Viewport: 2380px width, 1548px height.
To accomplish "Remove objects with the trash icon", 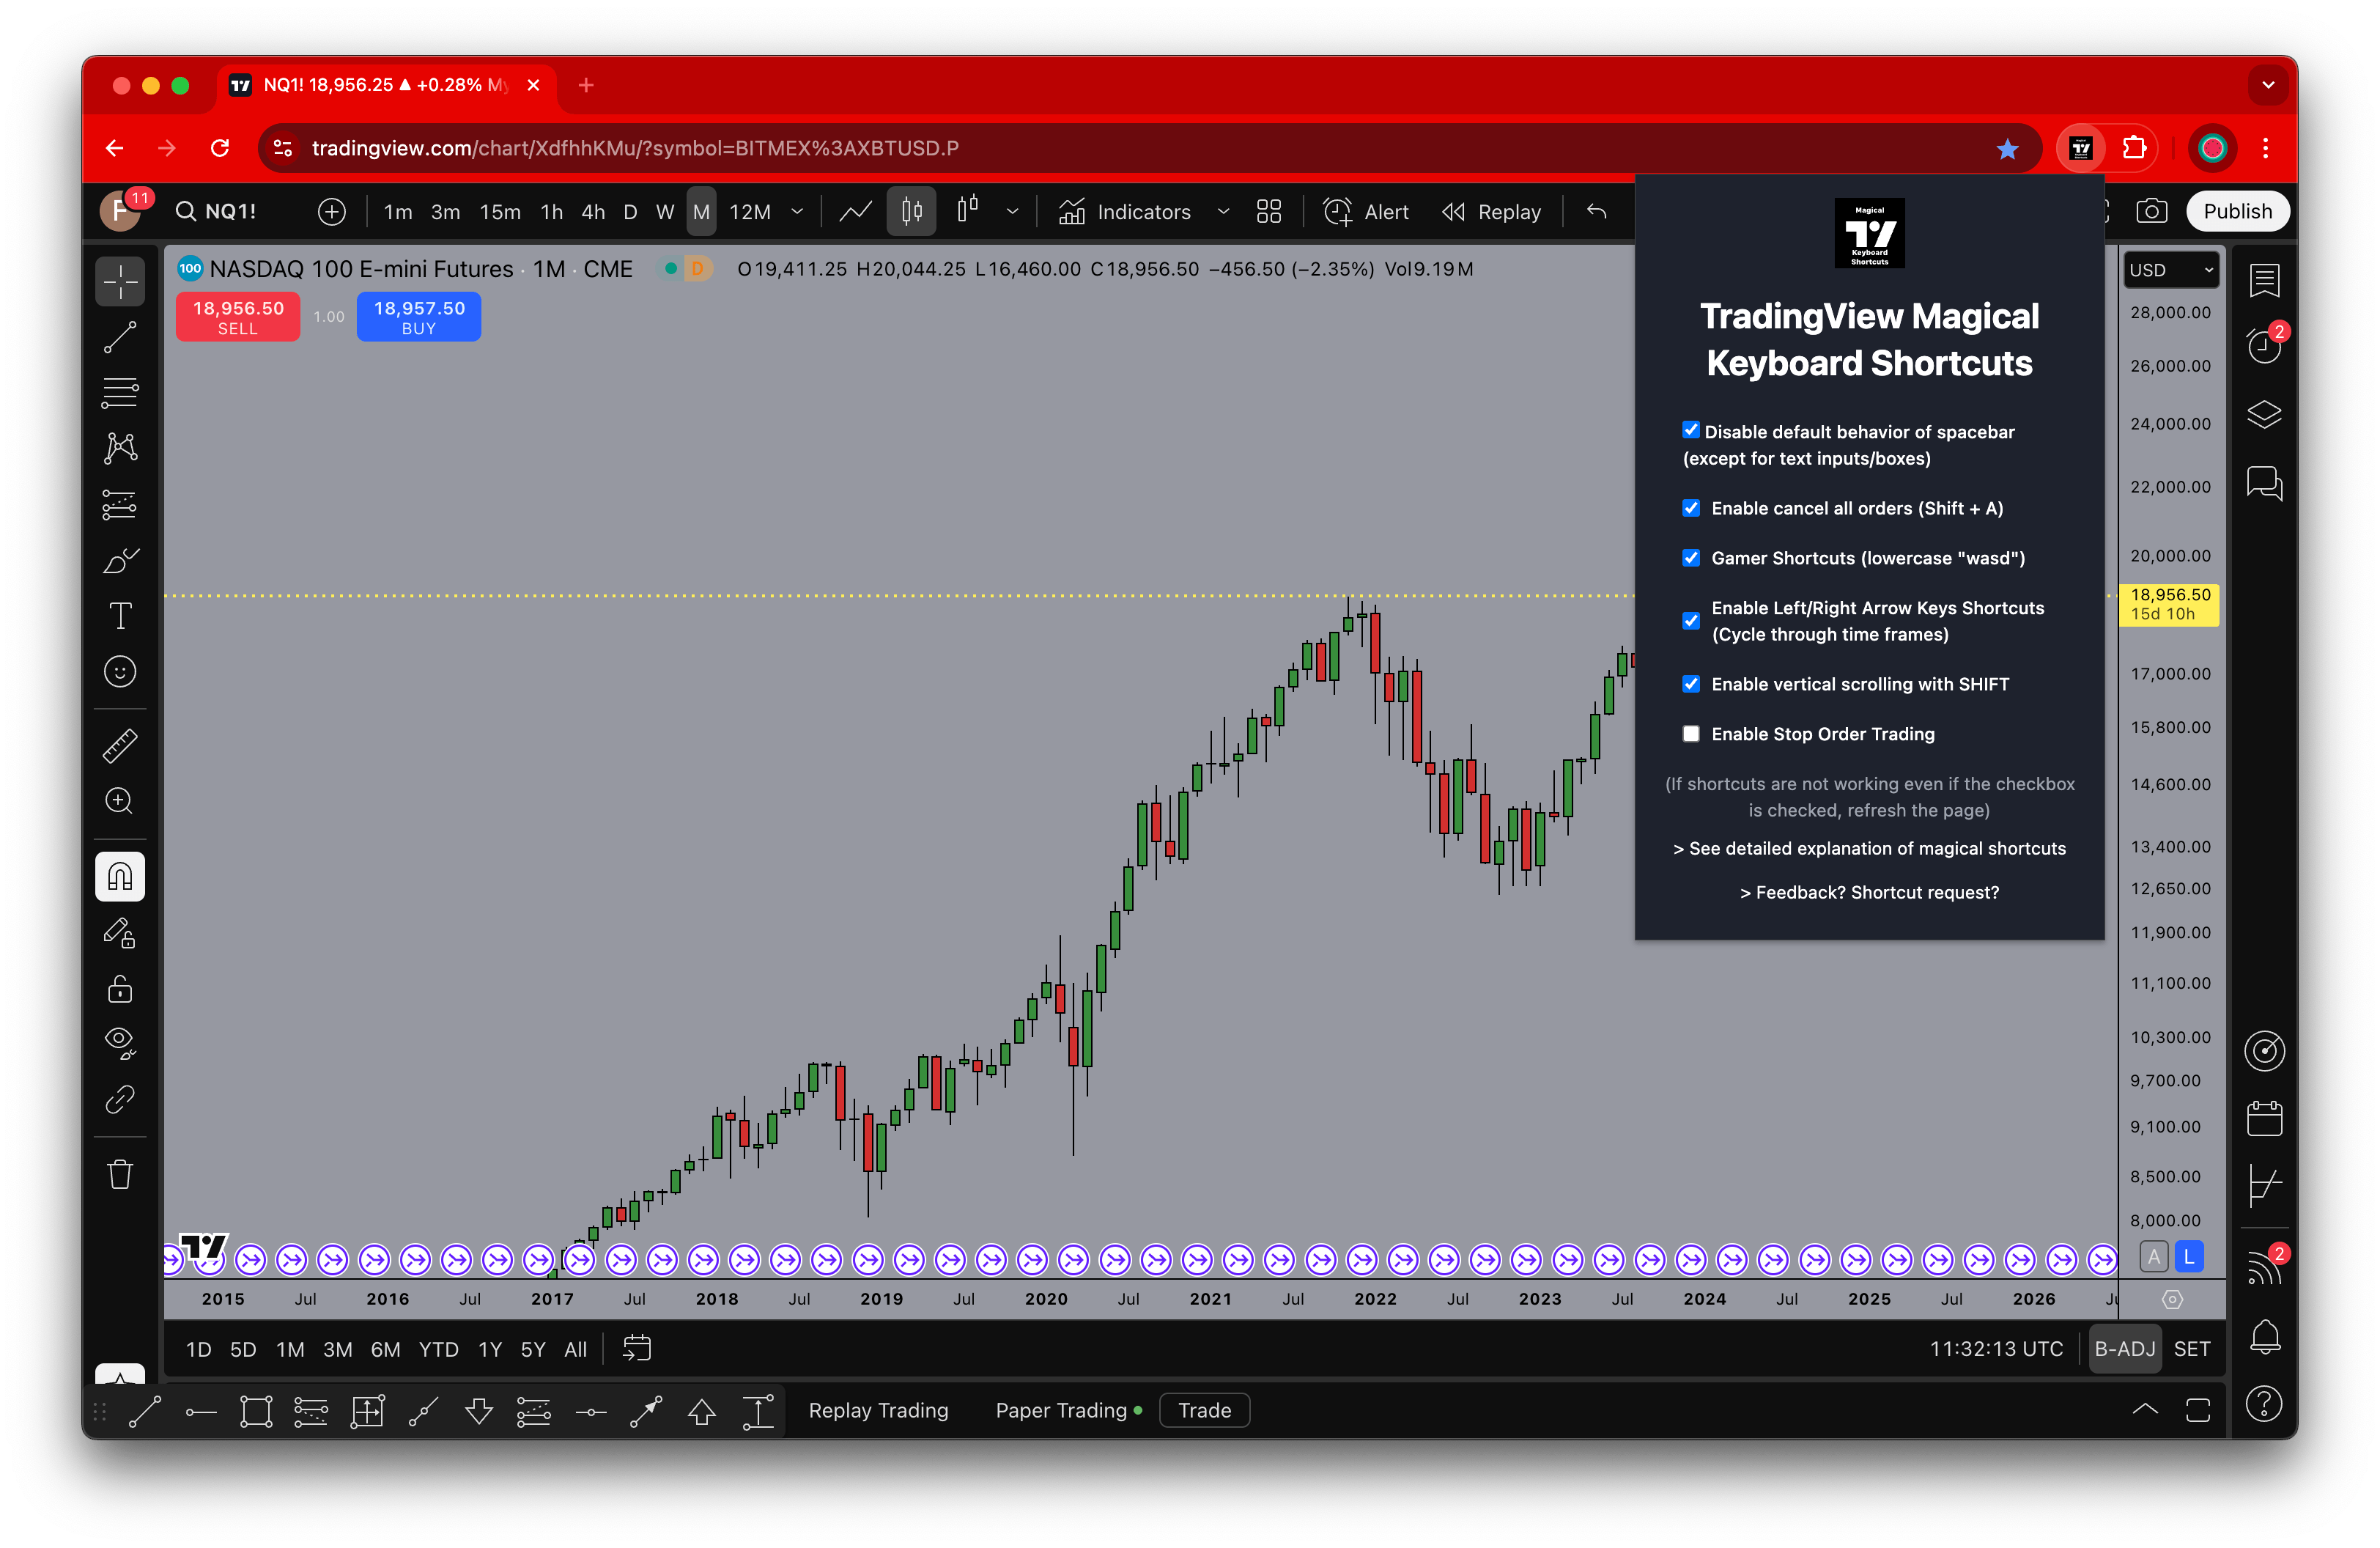I will (120, 1174).
